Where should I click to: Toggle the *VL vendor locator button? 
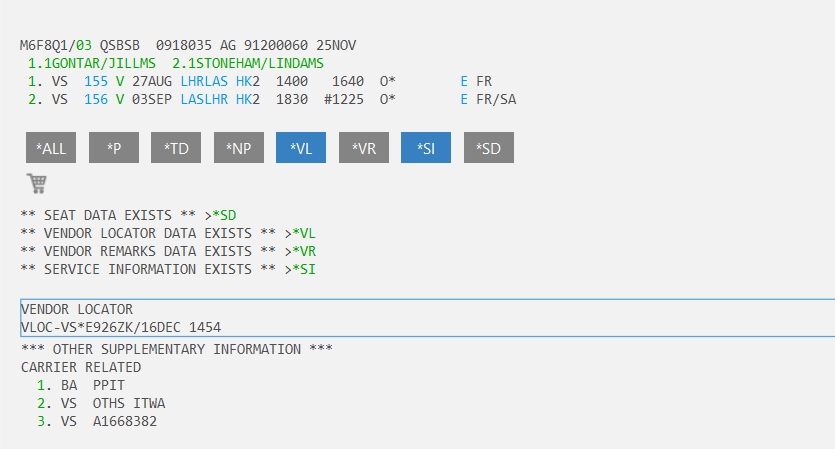coord(301,148)
